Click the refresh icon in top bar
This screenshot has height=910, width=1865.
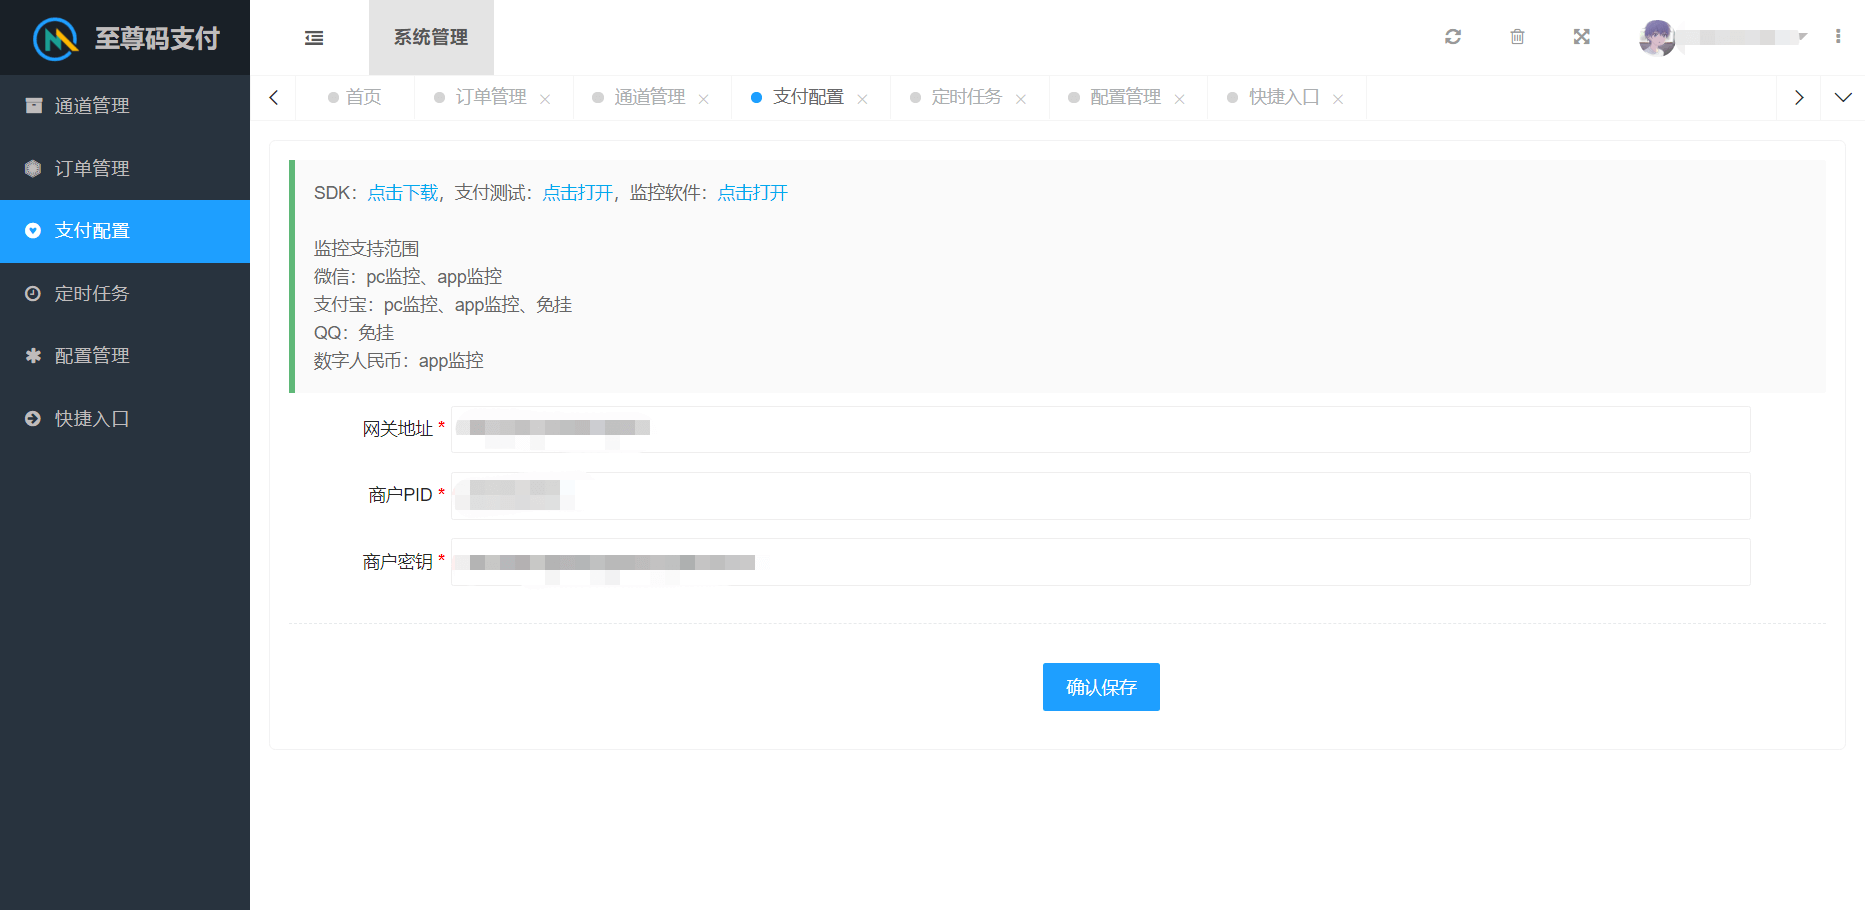(1453, 37)
